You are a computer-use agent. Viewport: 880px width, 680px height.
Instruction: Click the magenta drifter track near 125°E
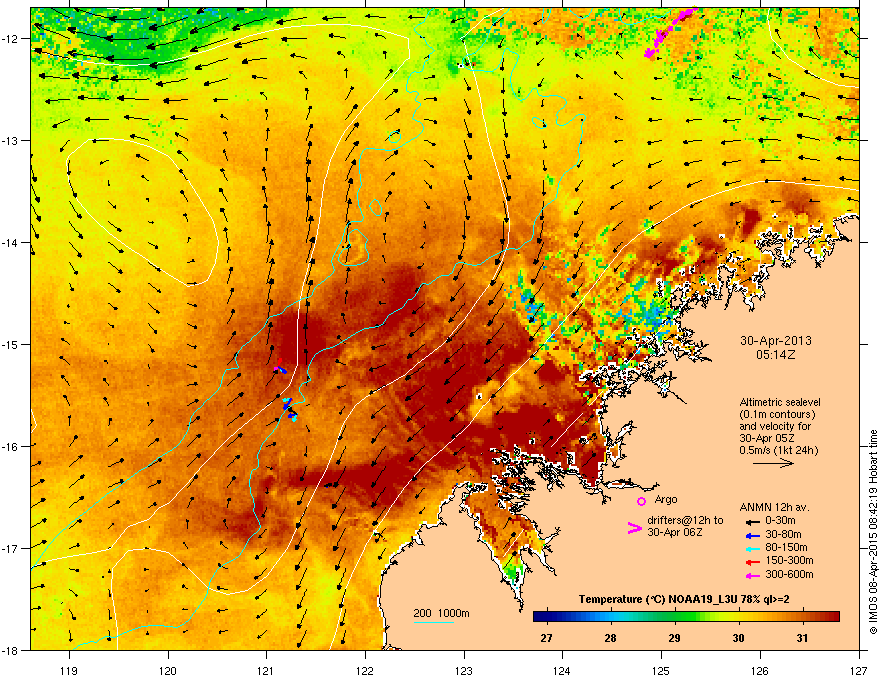click(670, 31)
